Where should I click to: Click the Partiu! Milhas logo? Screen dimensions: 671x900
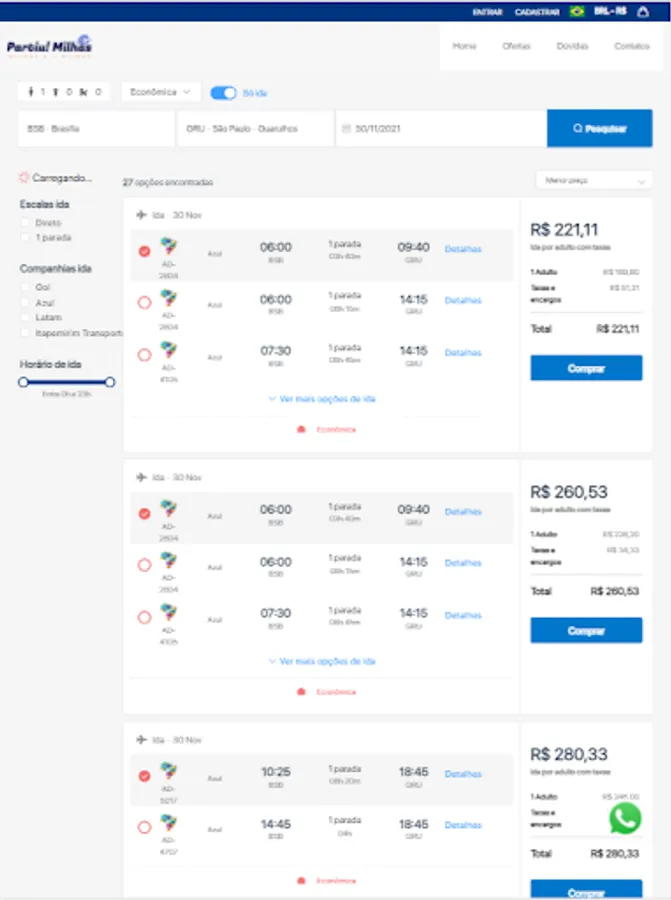49,46
